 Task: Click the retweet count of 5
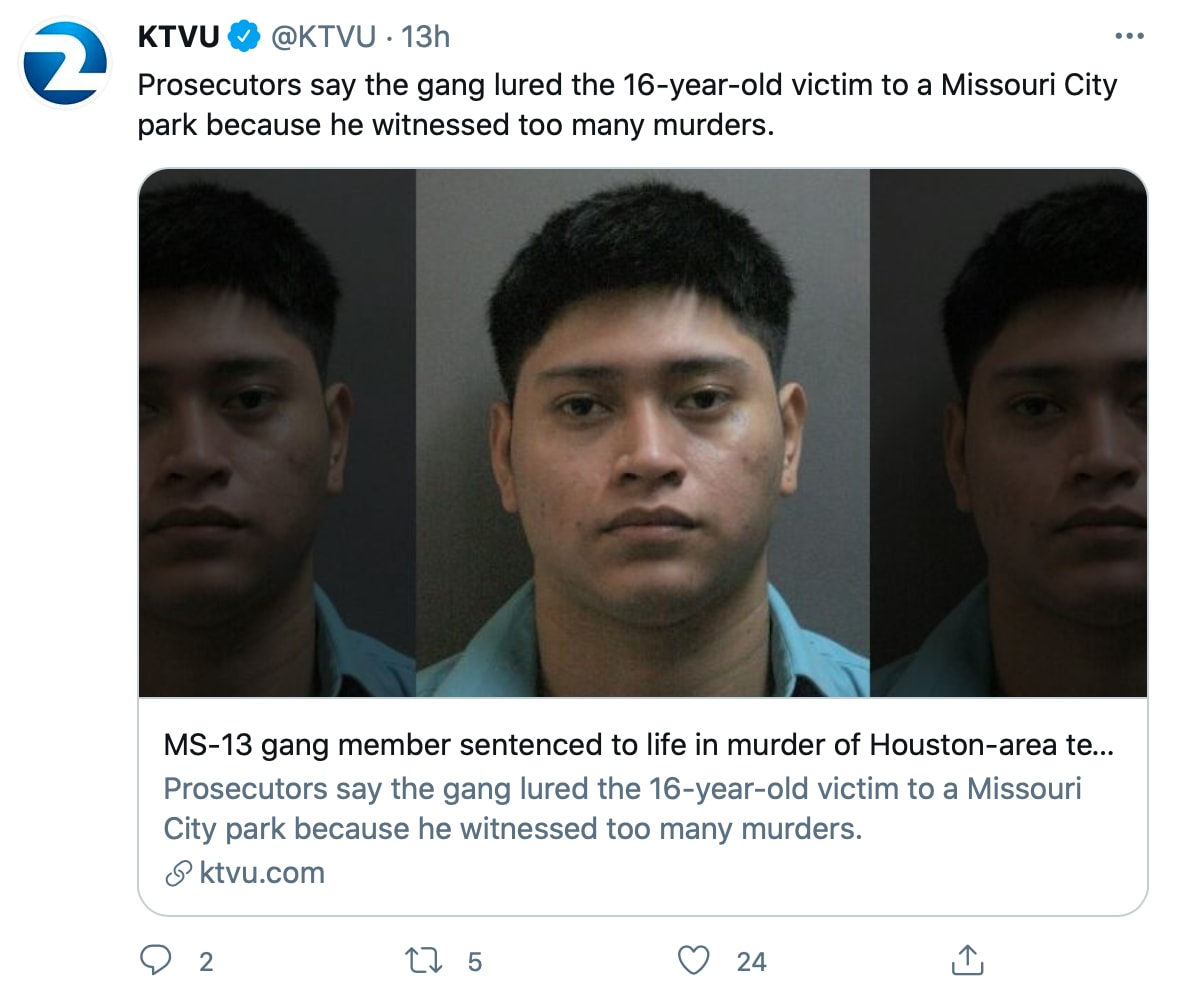[x=474, y=962]
